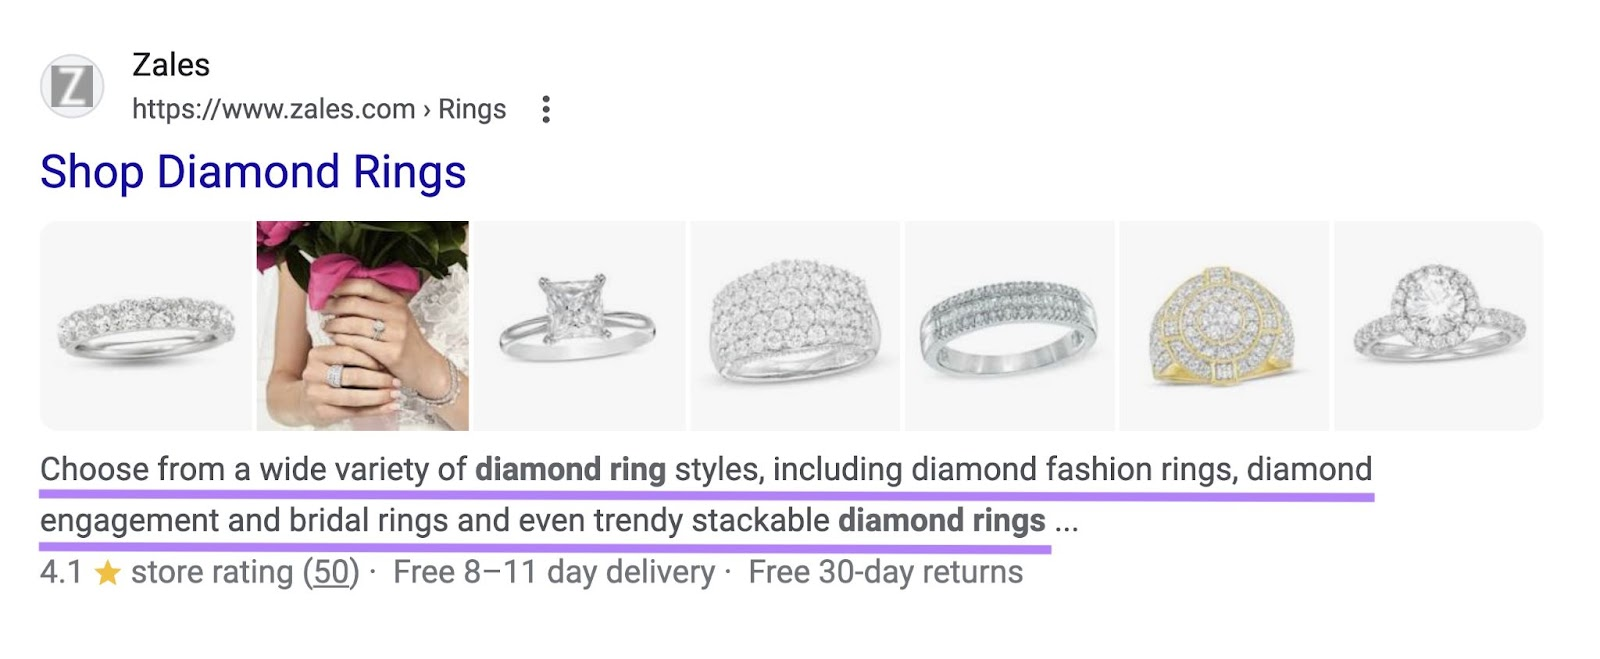Open the (50) store reviews link

click(x=331, y=572)
